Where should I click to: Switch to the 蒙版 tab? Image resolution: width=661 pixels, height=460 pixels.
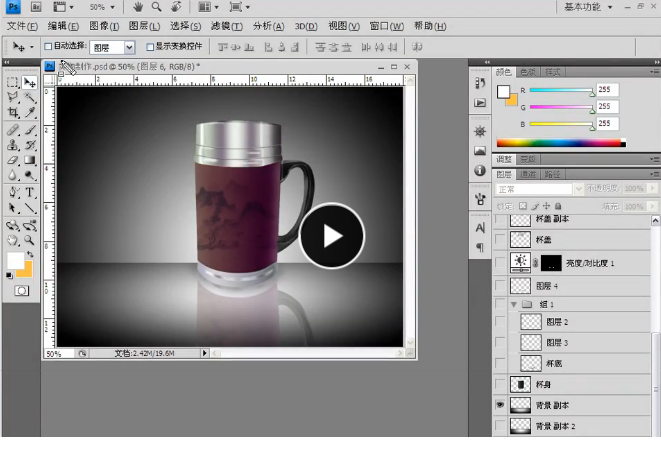pos(527,159)
